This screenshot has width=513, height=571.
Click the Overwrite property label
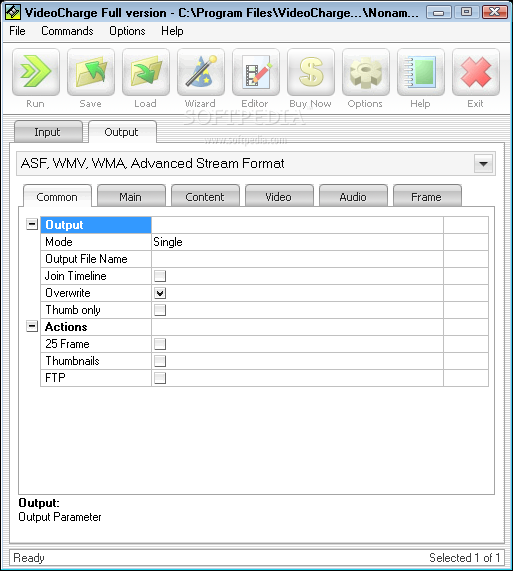click(68, 293)
